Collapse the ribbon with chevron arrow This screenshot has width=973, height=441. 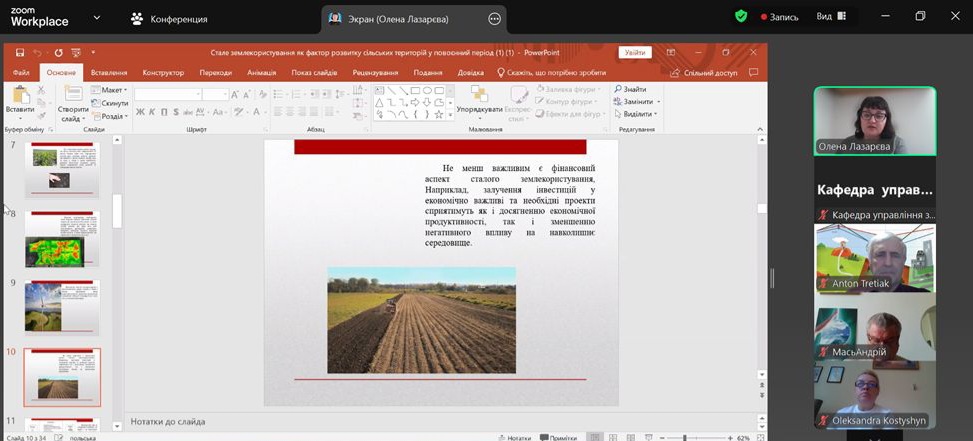(761, 129)
